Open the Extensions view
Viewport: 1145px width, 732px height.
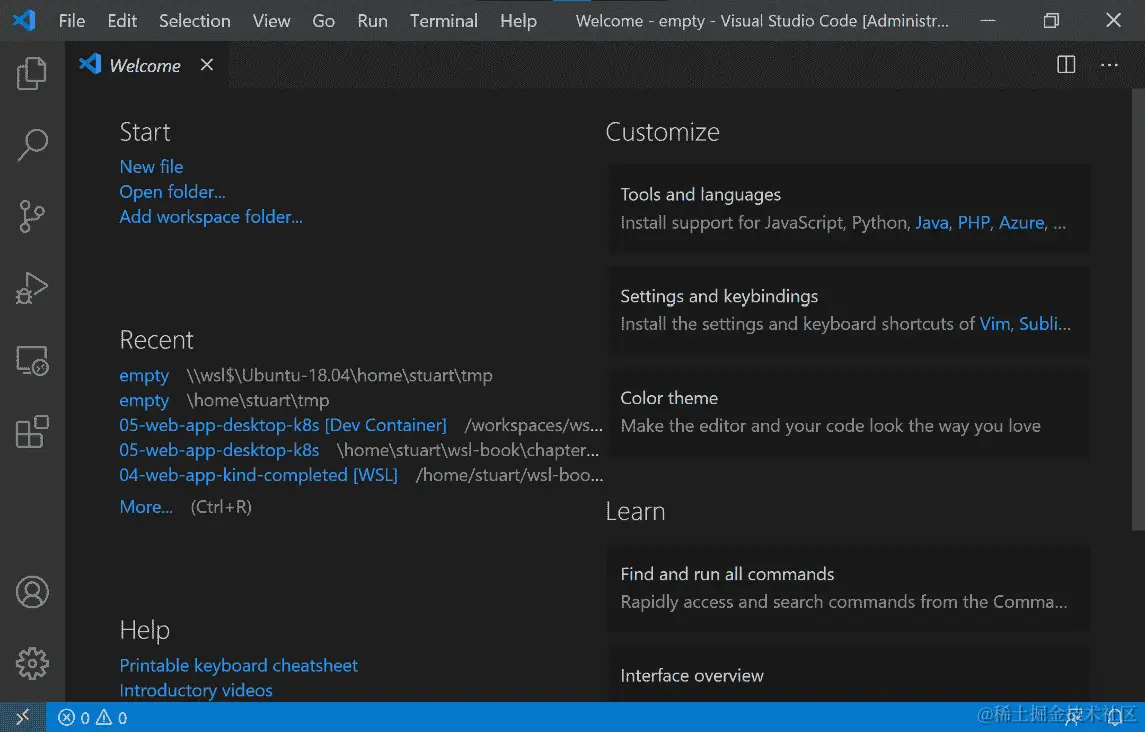point(31,431)
